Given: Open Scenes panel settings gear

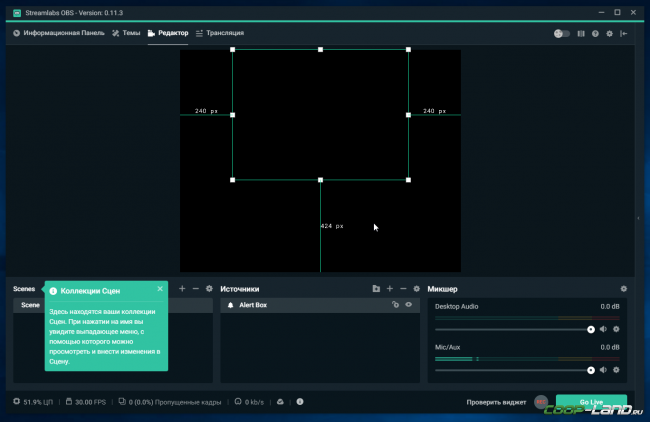Looking at the screenshot, I should (x=209, y=289).
